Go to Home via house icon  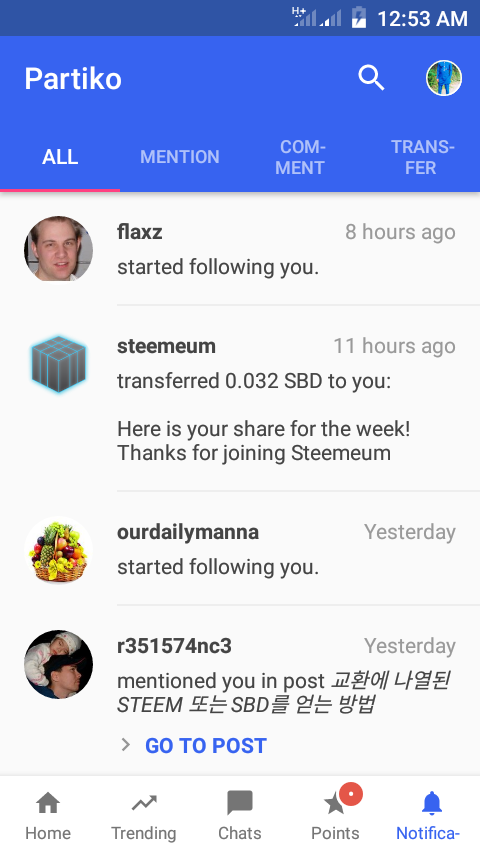point(48,803)
